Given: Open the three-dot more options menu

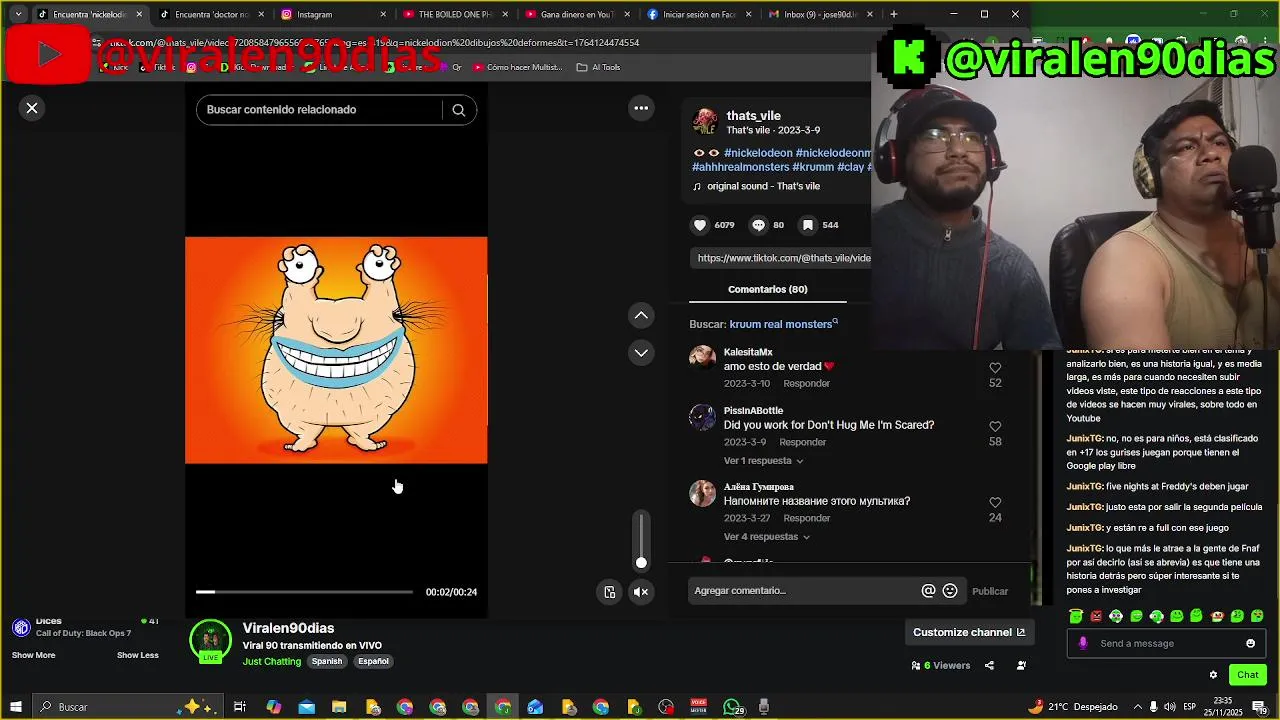Looking at the screenshot, I should point(641,108).
